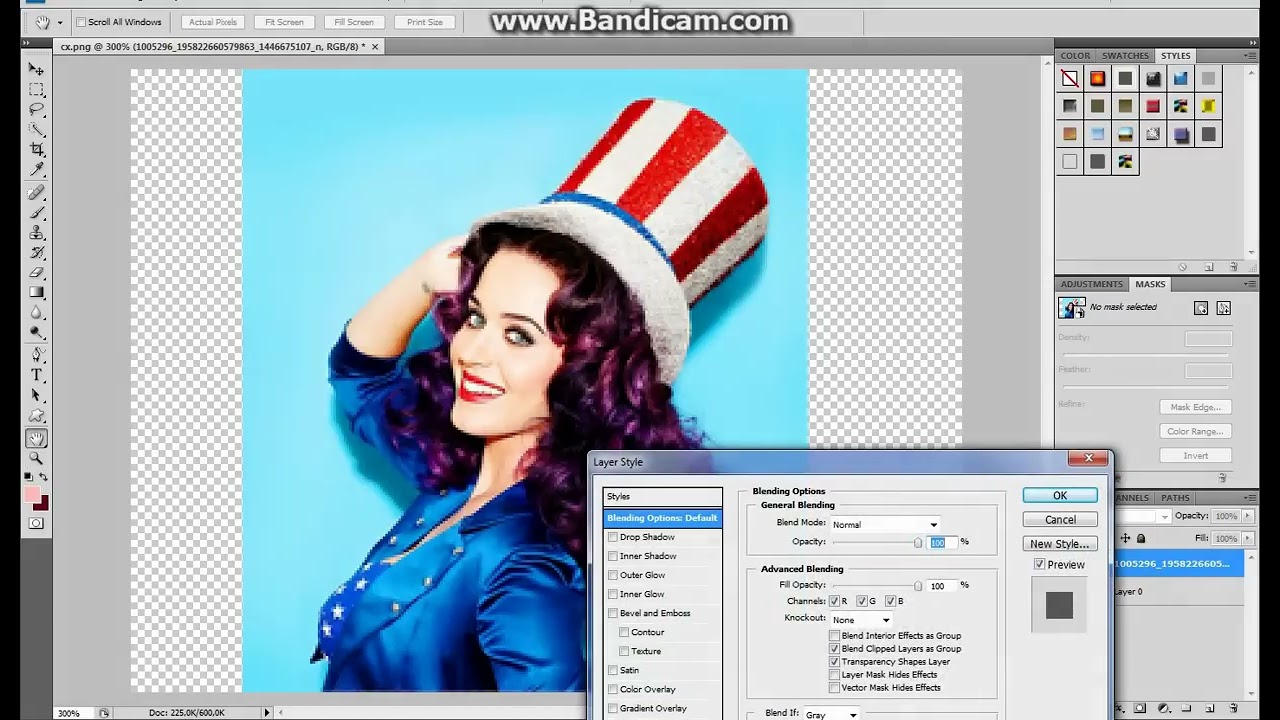The height and width of the screenshot is (720, 1280).
Task: Swap foreground and background colors
Action: coord(43,477)
